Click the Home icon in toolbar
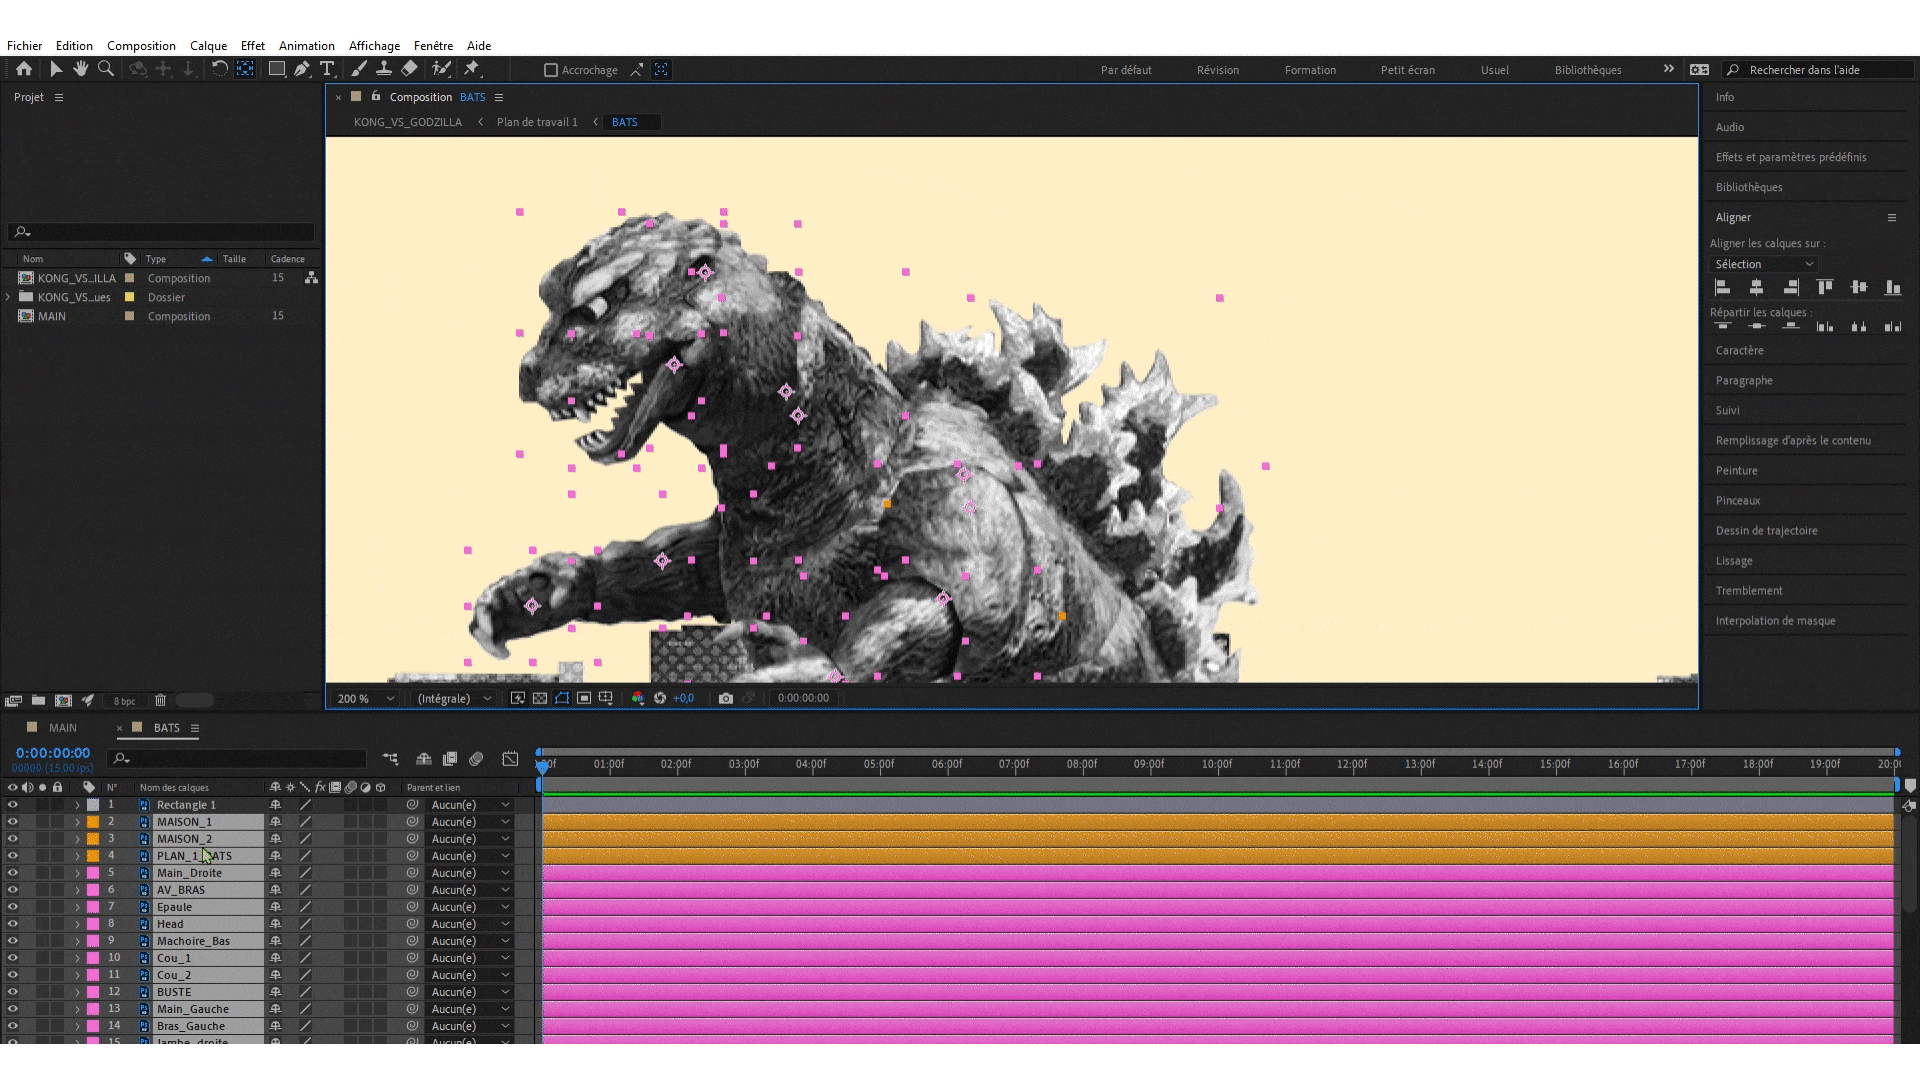This screenshot has height=1080, width=1920. pos(24,69)
